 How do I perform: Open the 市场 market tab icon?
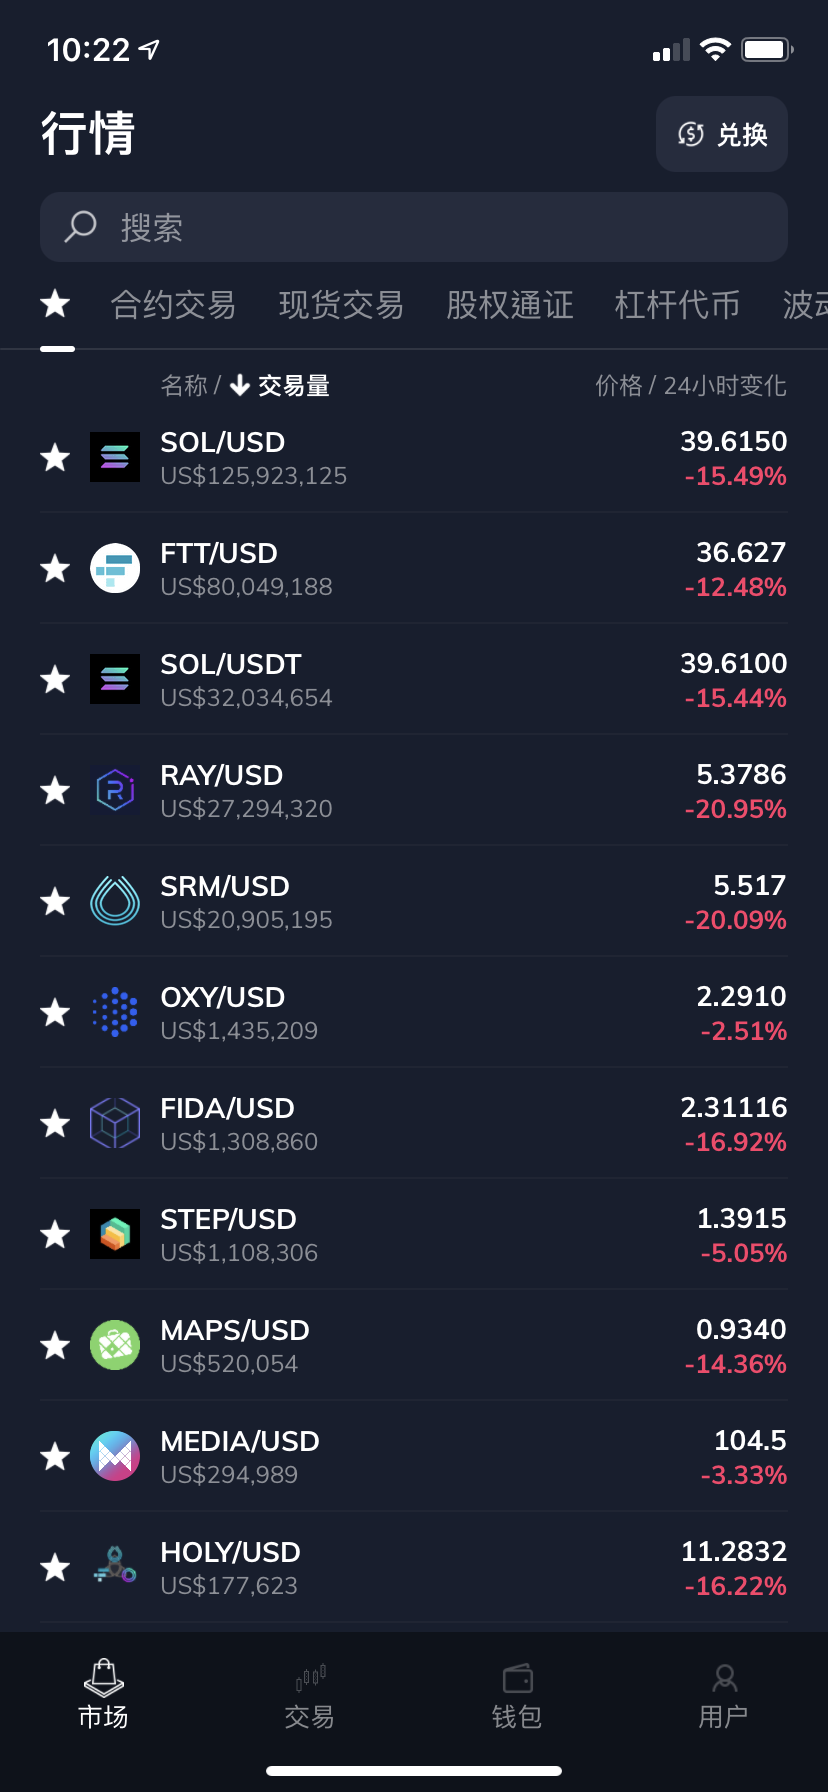coord(103,1677)
